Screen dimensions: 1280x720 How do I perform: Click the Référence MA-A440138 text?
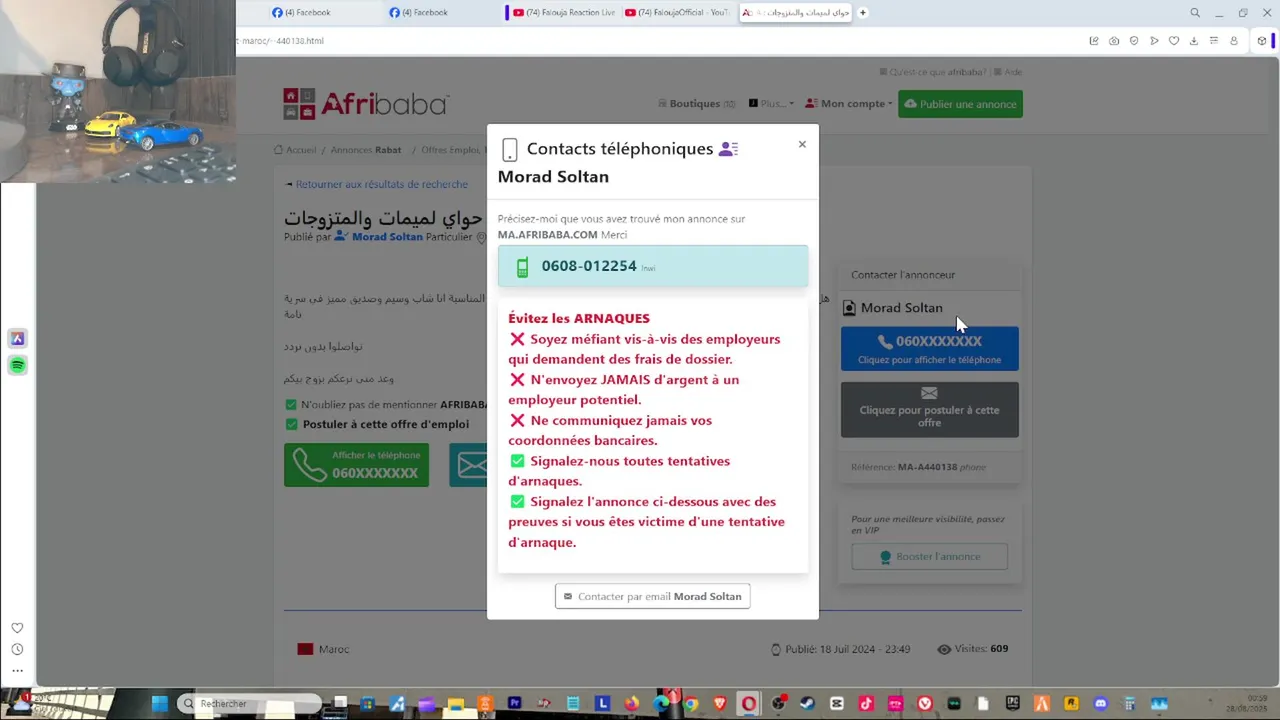click(918, 467)
